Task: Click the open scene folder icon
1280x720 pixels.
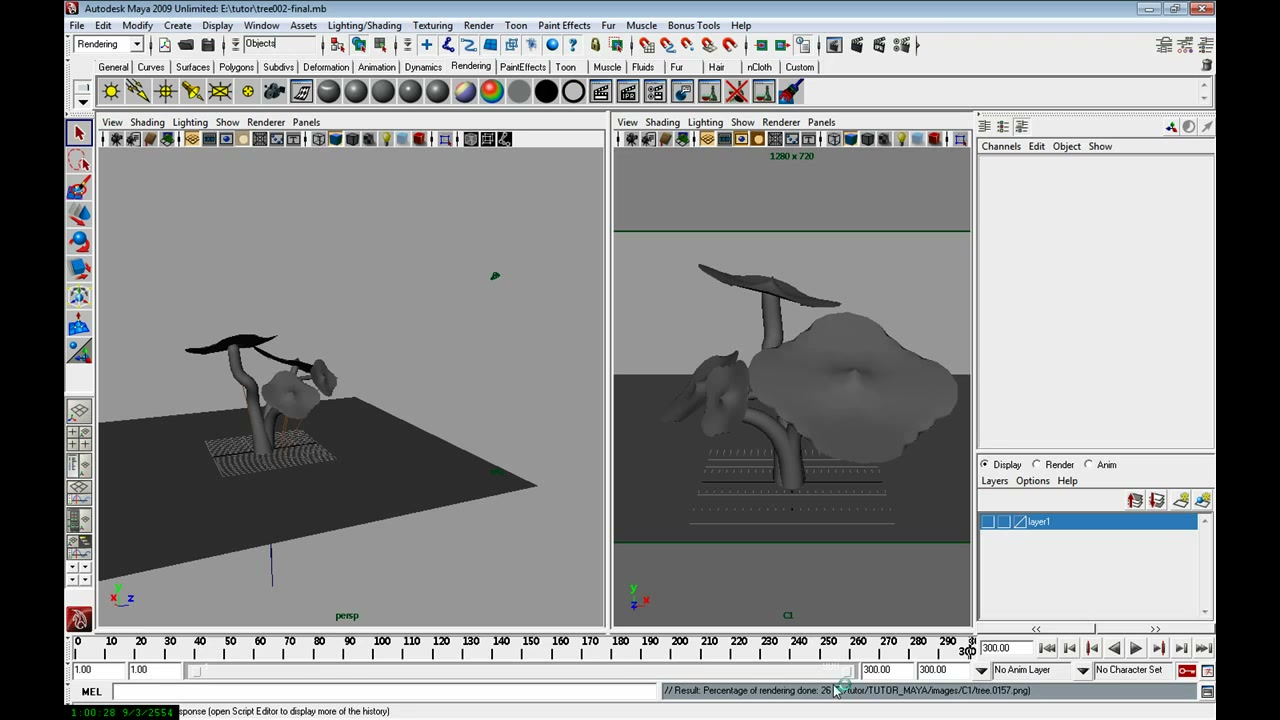Action: pyautogui.click(x=186, y=45)
